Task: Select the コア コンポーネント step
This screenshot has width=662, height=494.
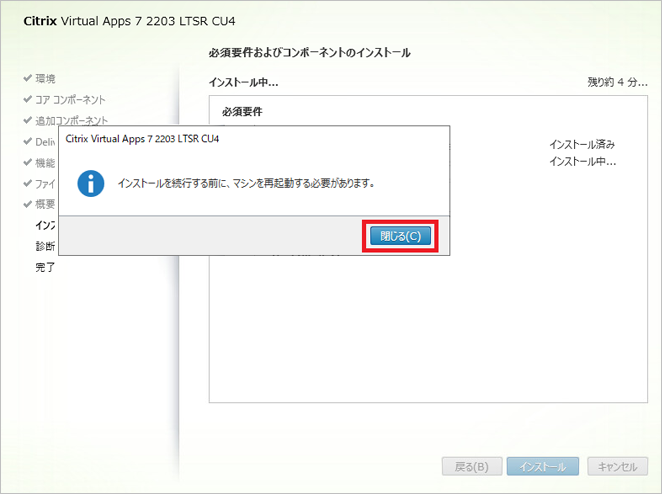Action: 70,100
